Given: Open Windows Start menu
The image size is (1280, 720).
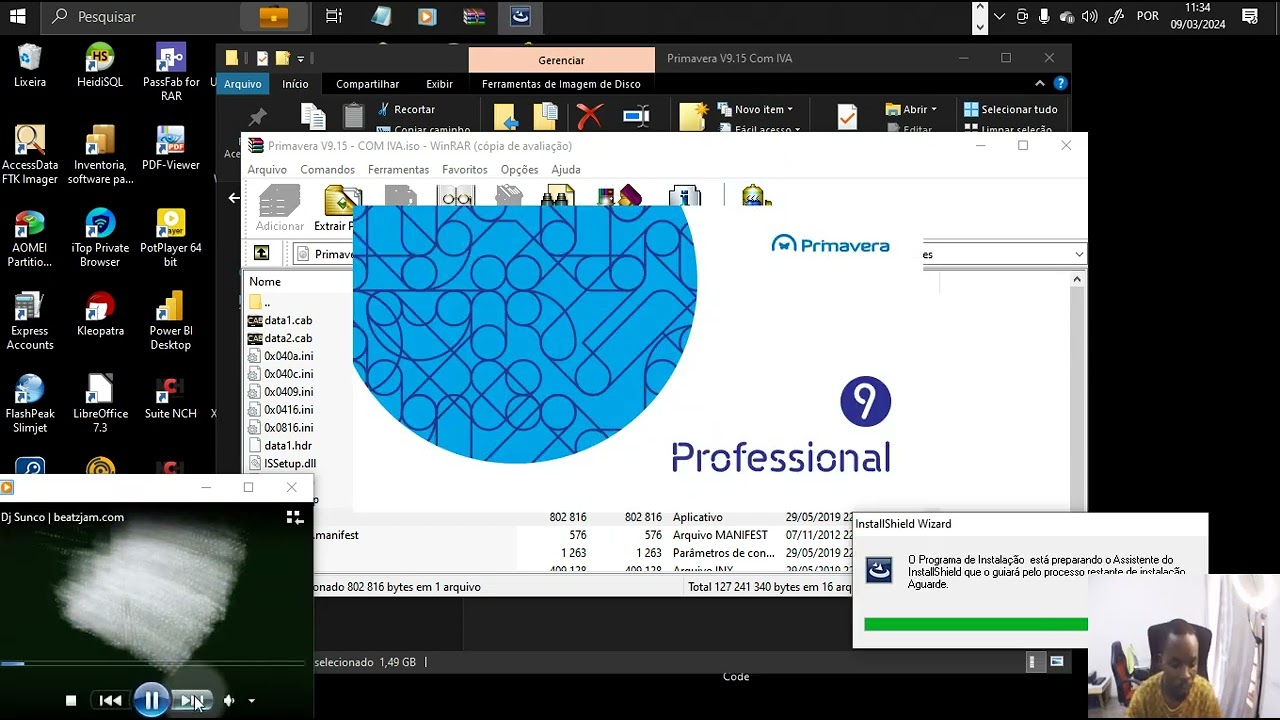Looking at the screenshot, I should click(17, 16).
